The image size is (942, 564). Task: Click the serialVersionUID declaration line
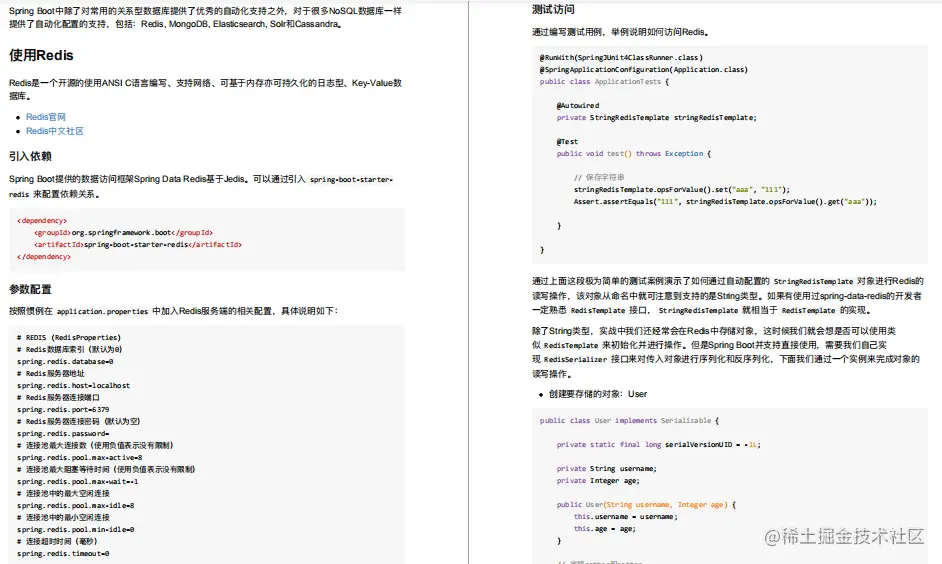point(658,444)
